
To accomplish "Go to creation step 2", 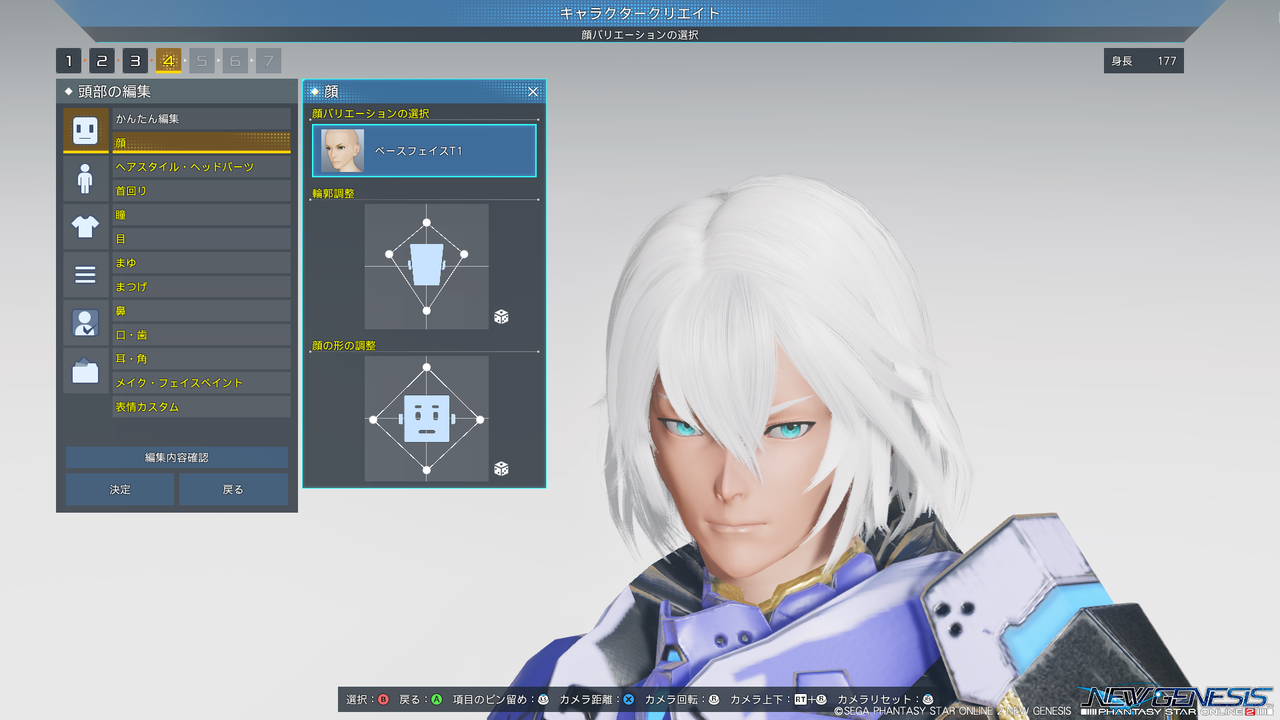I will click(102, 61).
